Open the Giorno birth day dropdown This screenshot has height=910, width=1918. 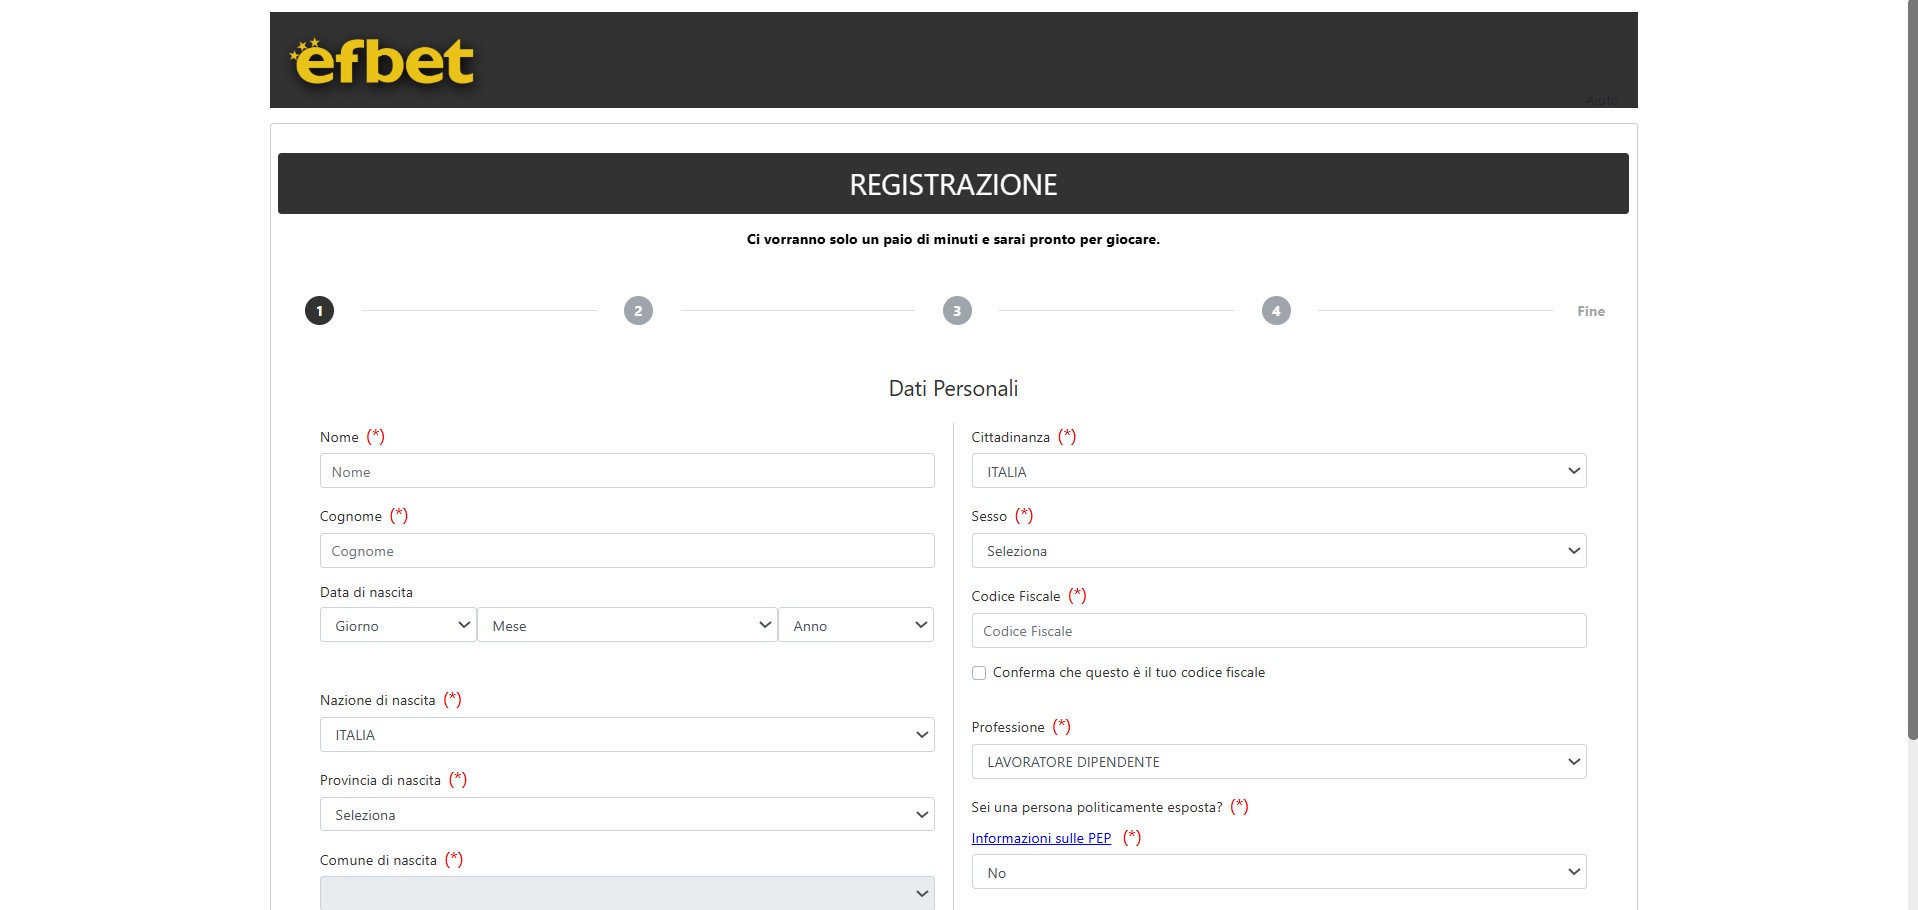398,625
